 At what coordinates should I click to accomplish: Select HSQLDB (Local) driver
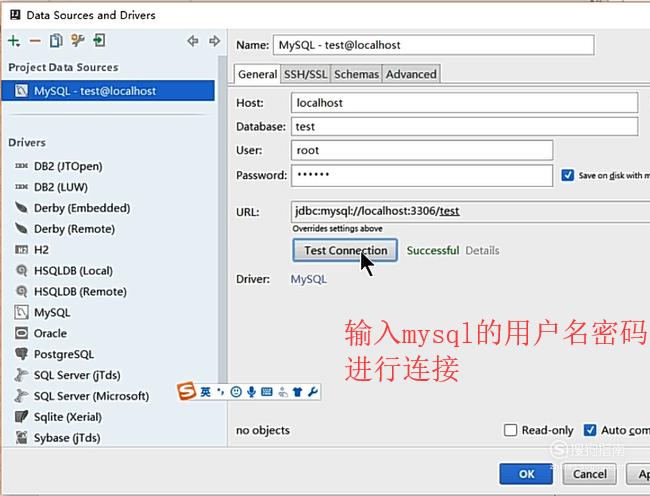pos(73,271)
